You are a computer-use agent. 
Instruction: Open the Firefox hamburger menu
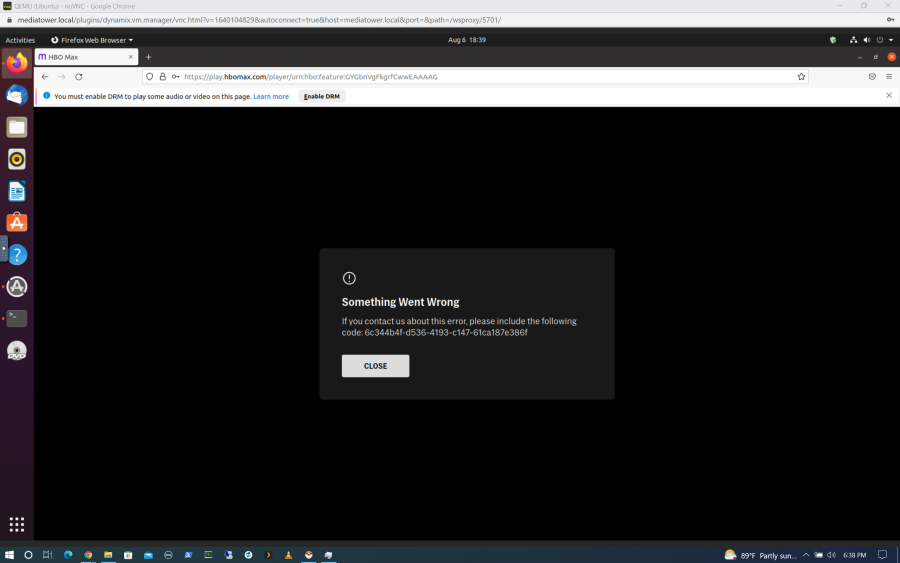point(889,77)
